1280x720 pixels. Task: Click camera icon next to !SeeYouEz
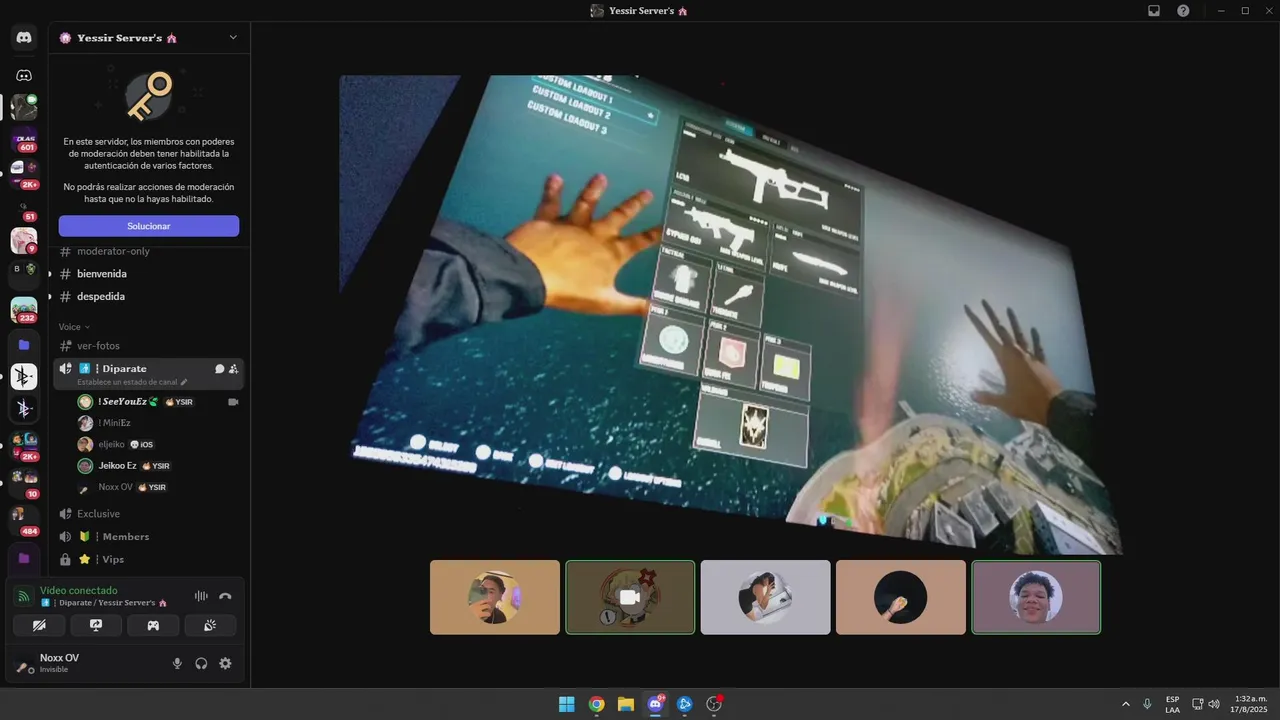pos(233,401)
